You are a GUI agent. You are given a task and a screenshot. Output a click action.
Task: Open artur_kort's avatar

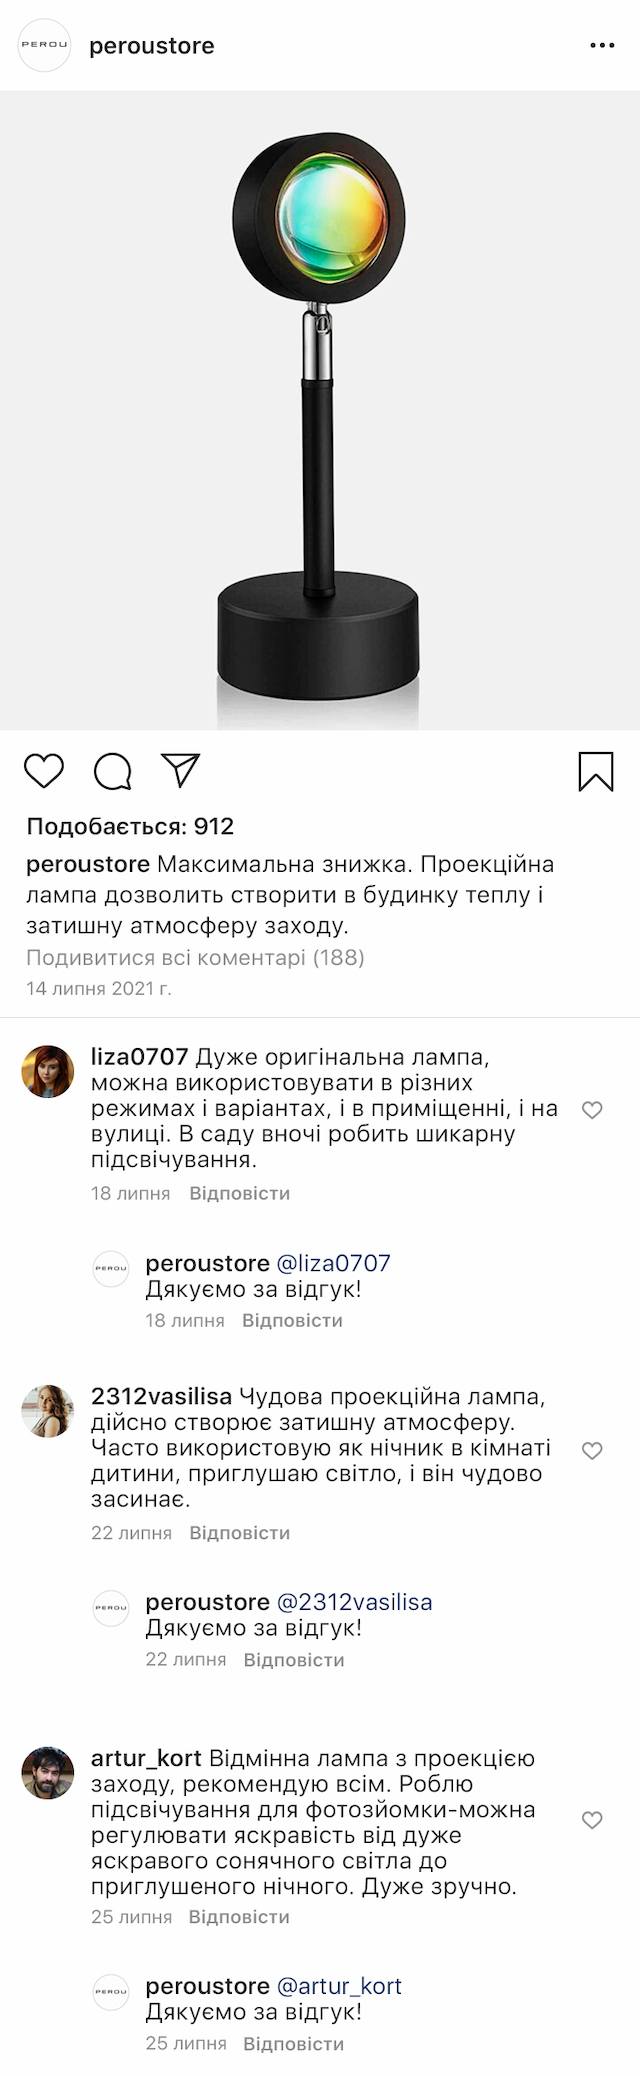(48, 1773)
